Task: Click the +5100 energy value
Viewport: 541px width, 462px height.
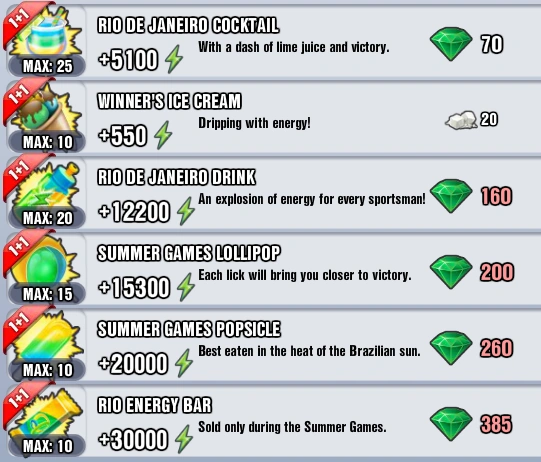Action: pos(128,59)
